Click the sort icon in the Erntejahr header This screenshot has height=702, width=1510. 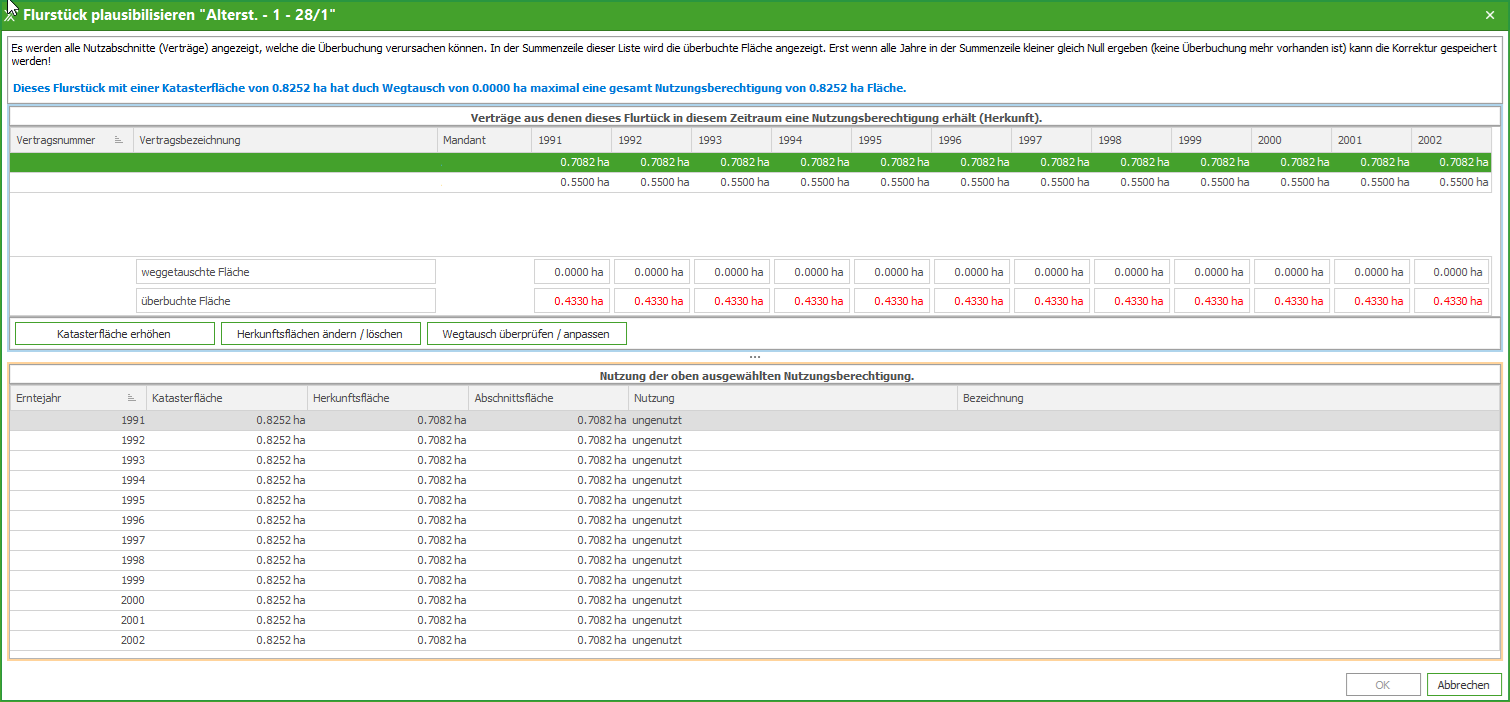pyautogui.click(x=132, y=399)
